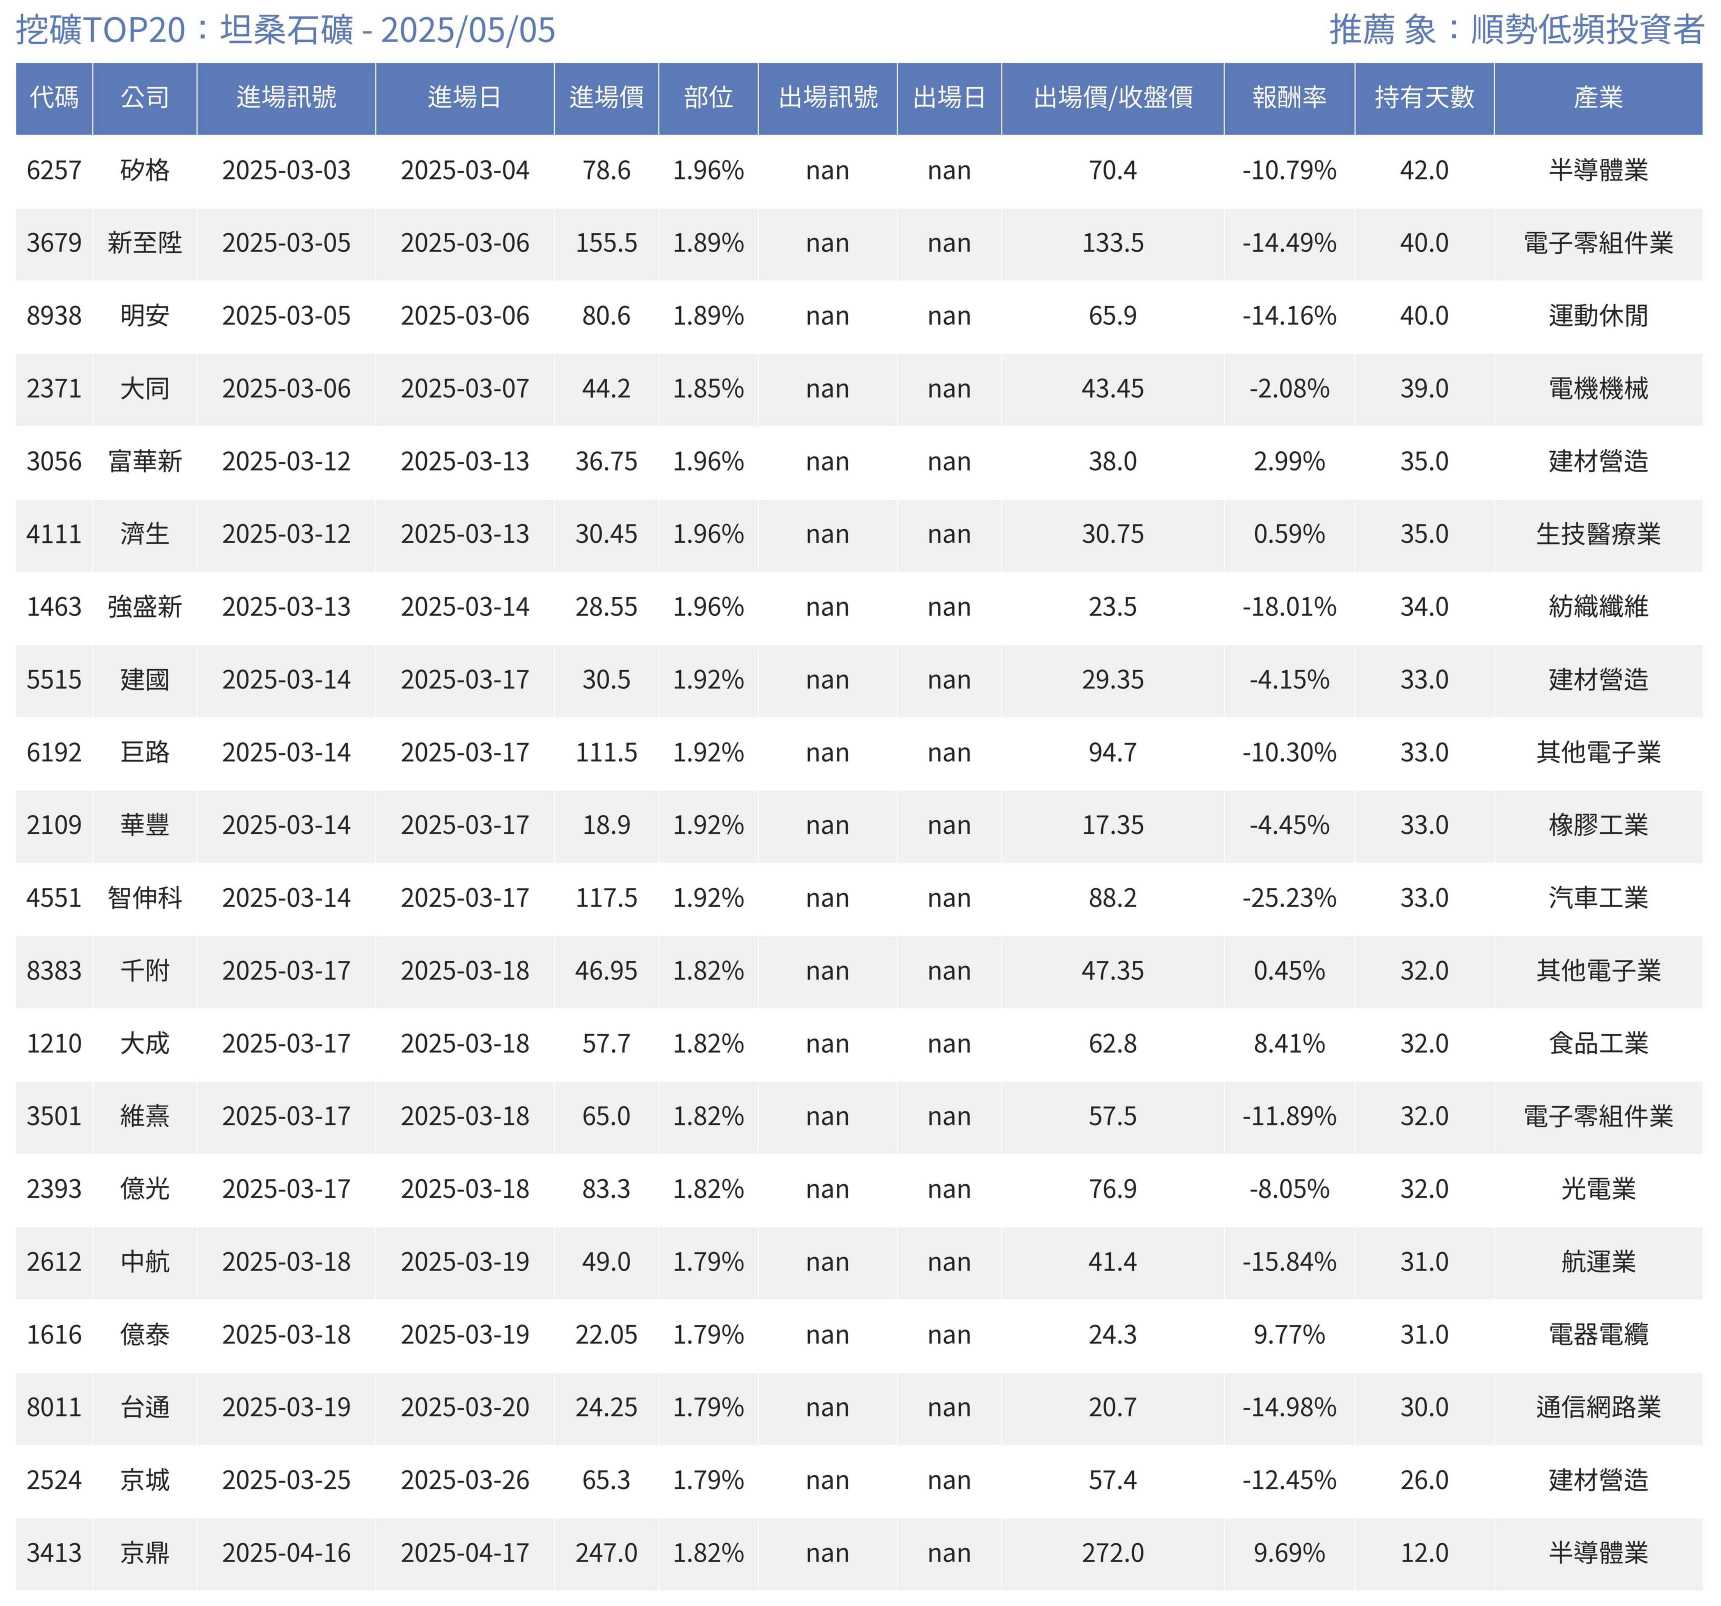This screenshot has height=1606, width=1721.
Task: Select stock code 5515
Action: pyautogui.click(x=54, y=681)
